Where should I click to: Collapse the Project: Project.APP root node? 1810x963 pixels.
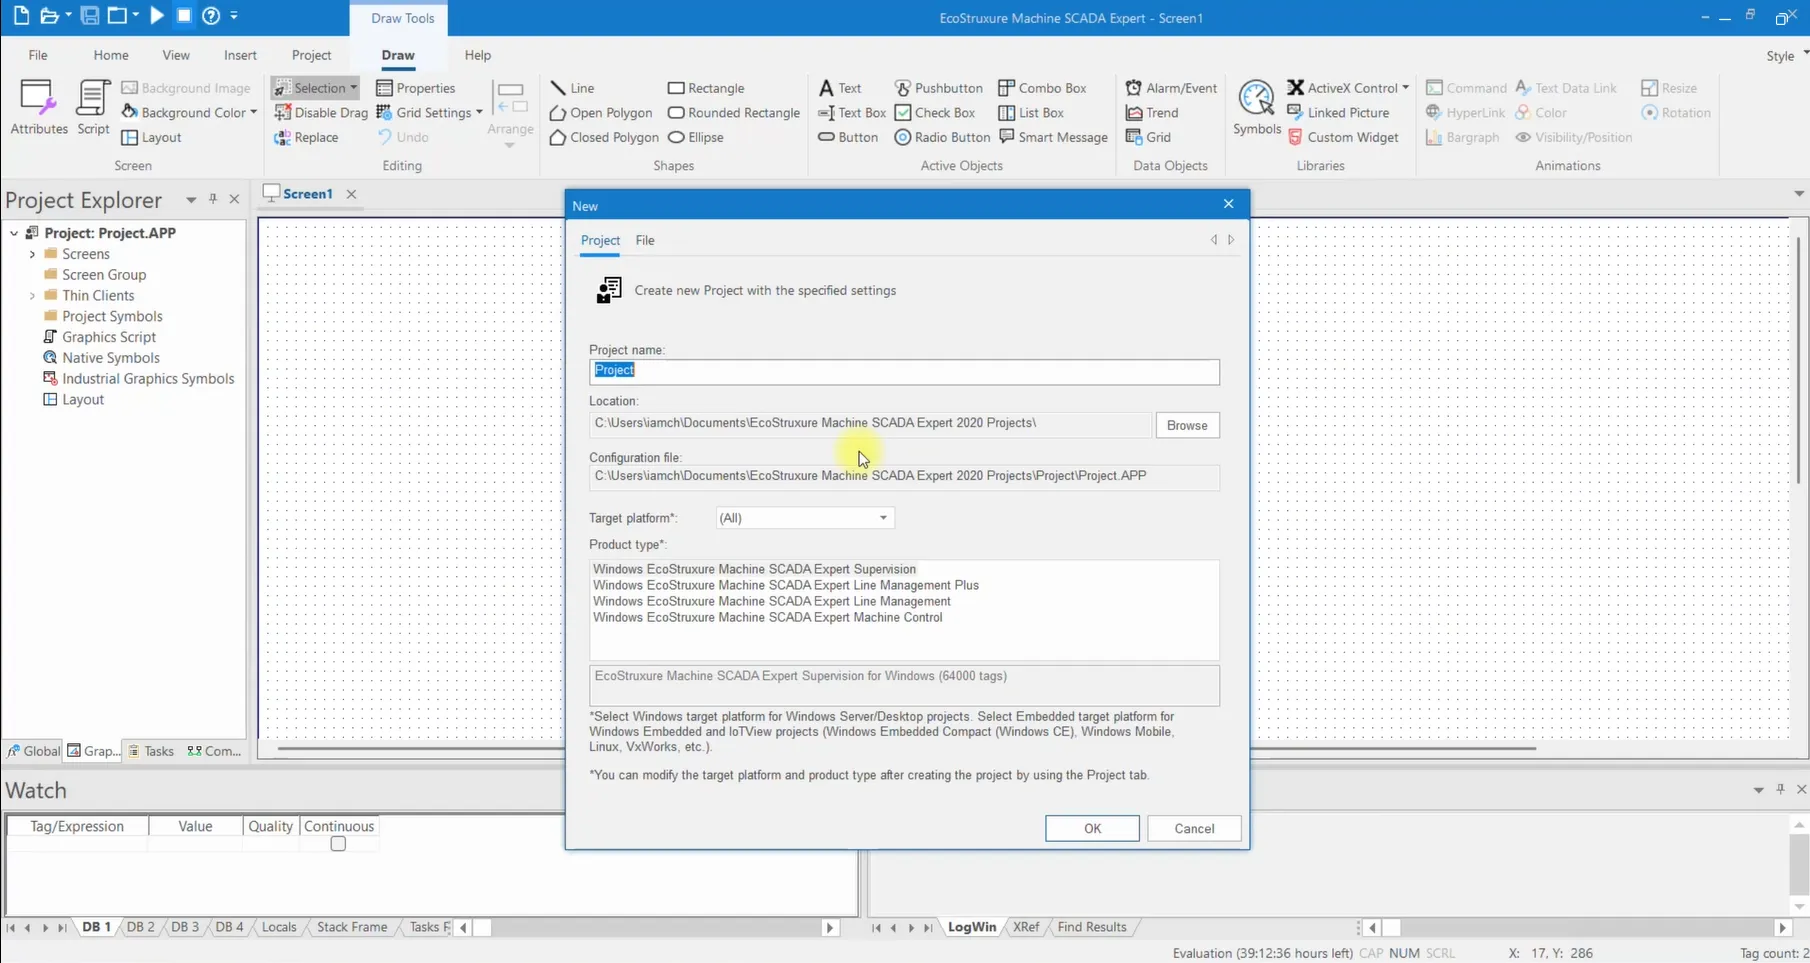14,233
